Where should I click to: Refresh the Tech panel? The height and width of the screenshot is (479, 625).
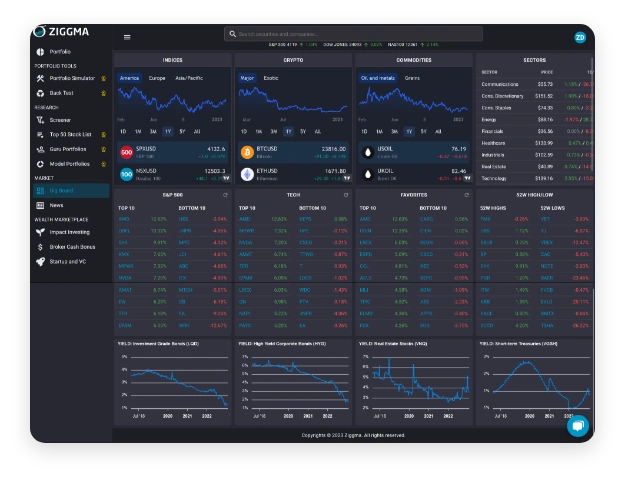click(345, 195)
